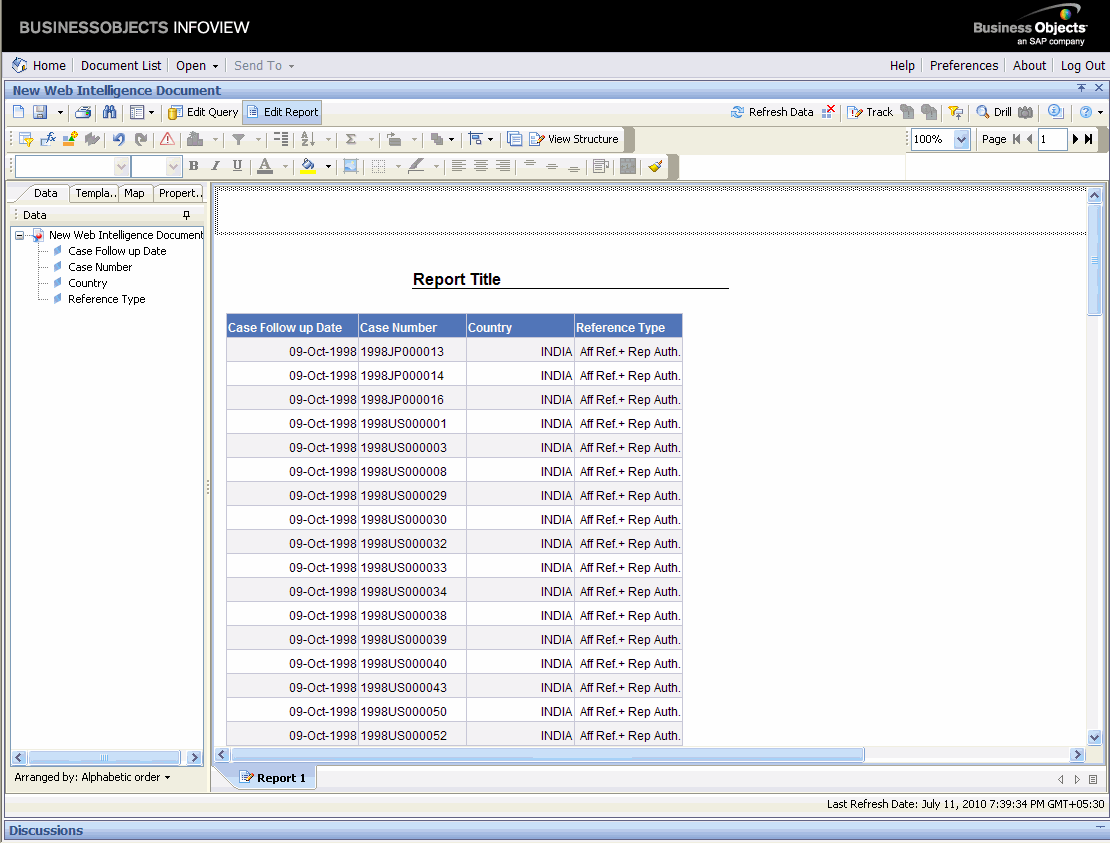Click the Home link

tap(40, 65)
